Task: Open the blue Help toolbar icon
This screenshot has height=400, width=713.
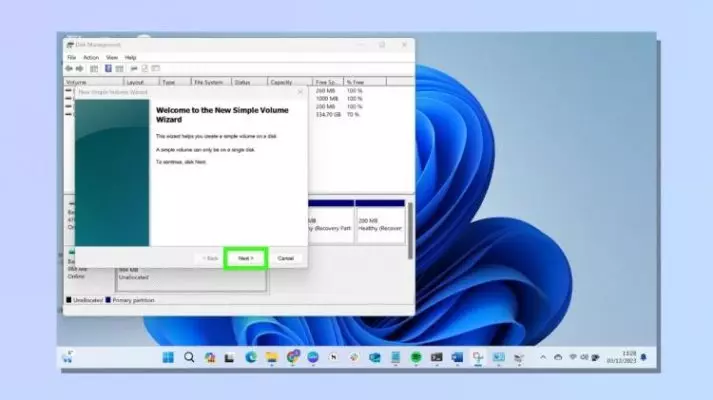Action: pyautogui.click(x=108, y=69)
